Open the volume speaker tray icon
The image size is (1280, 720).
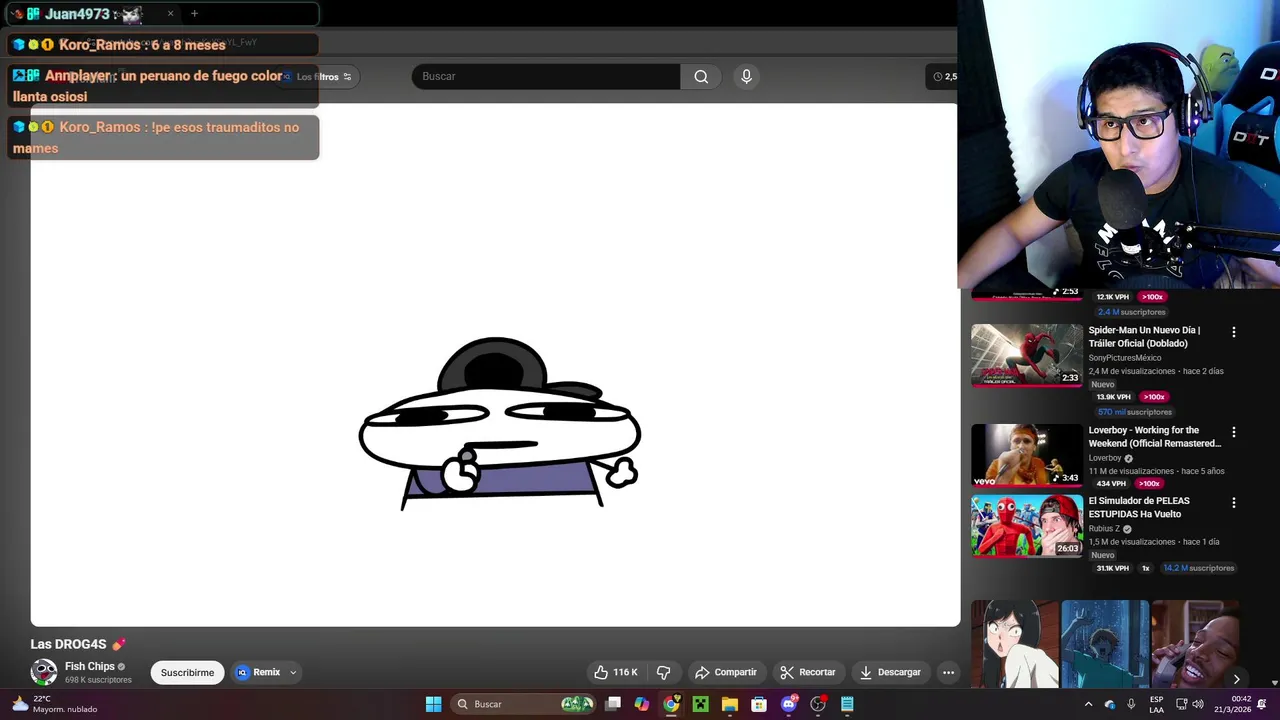(1198, 704)
